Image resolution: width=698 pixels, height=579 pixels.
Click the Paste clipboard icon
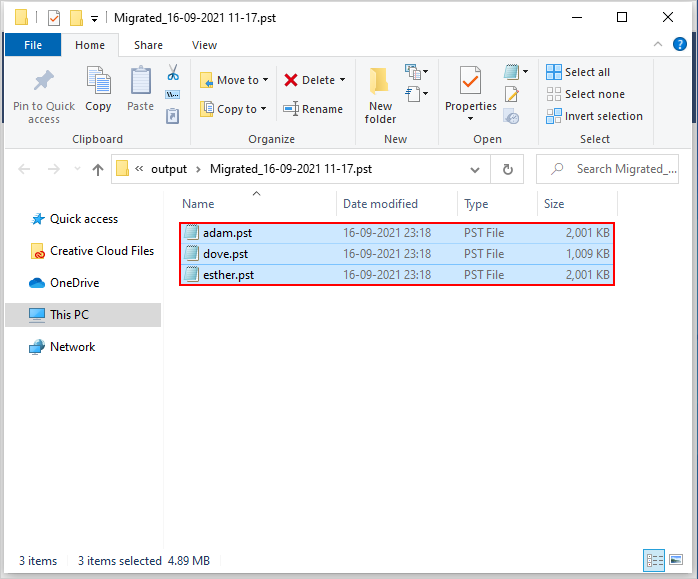click(141, 80)
